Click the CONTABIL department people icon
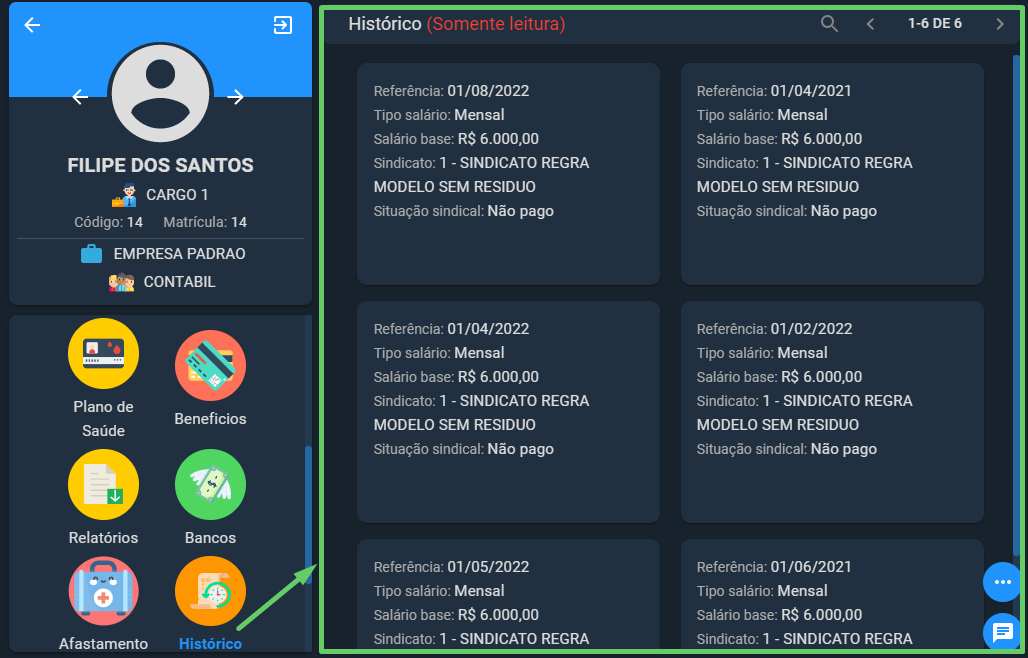 coord(121,282)
